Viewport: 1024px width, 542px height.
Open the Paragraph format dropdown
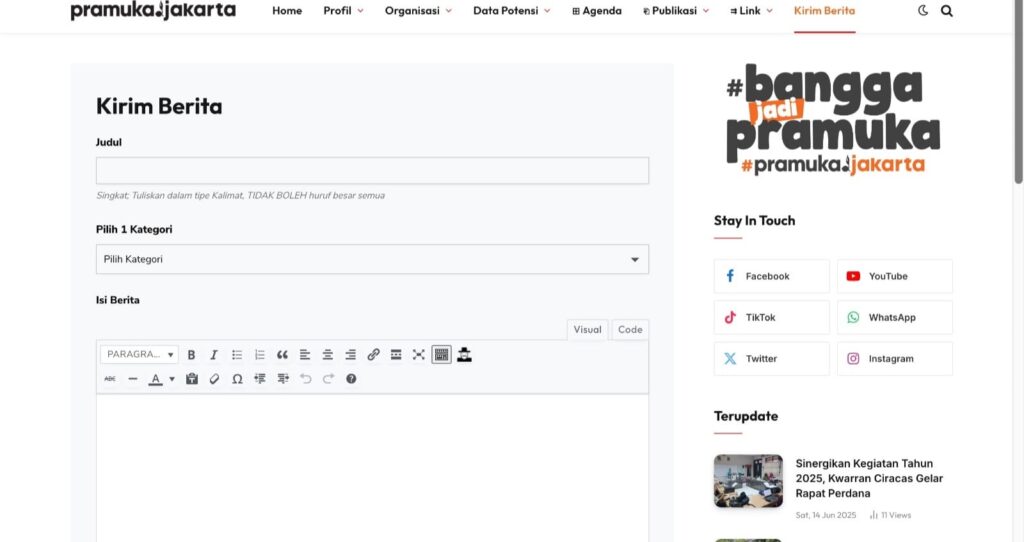pyautogui.click(x=139, y=355)
